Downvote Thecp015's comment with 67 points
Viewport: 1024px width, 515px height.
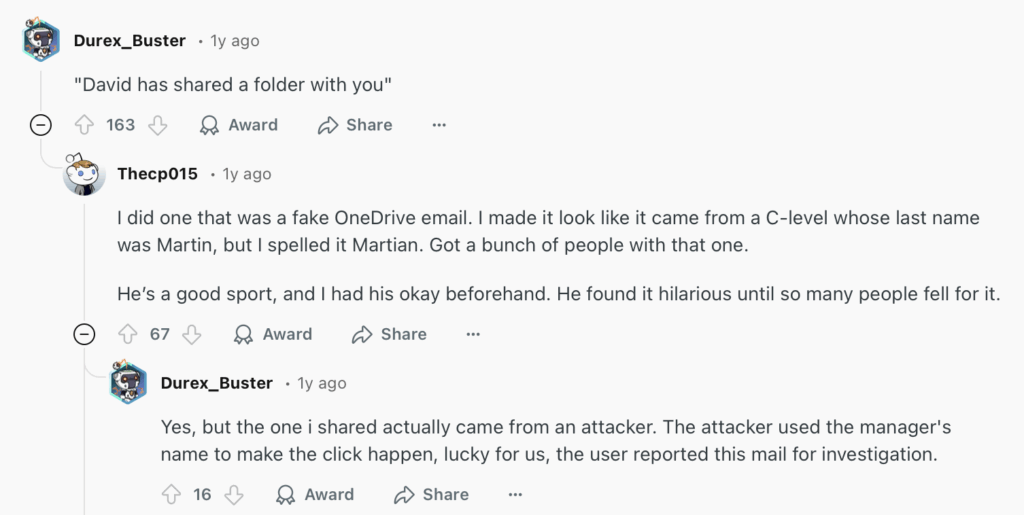point(192,334)
